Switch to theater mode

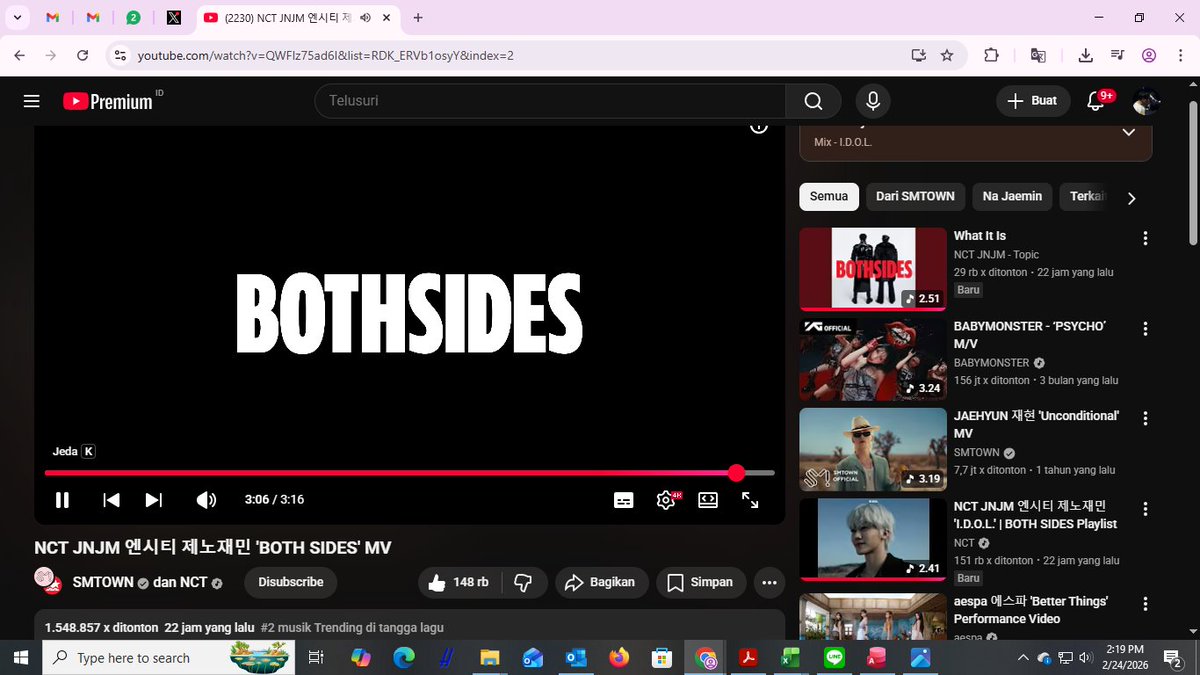click(708, 500)
